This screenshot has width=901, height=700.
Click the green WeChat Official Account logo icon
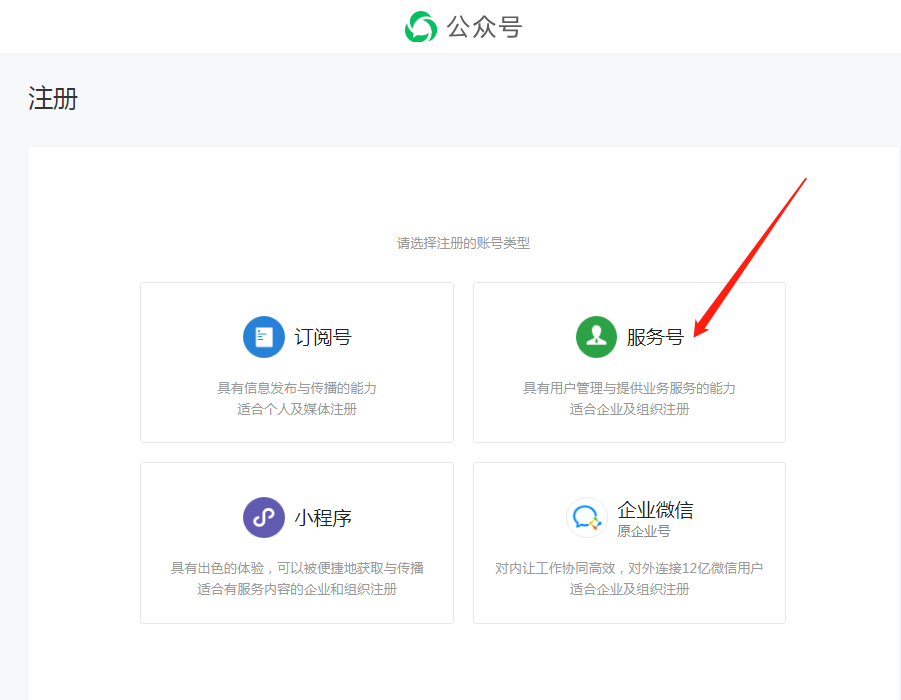tap(421, 27)
